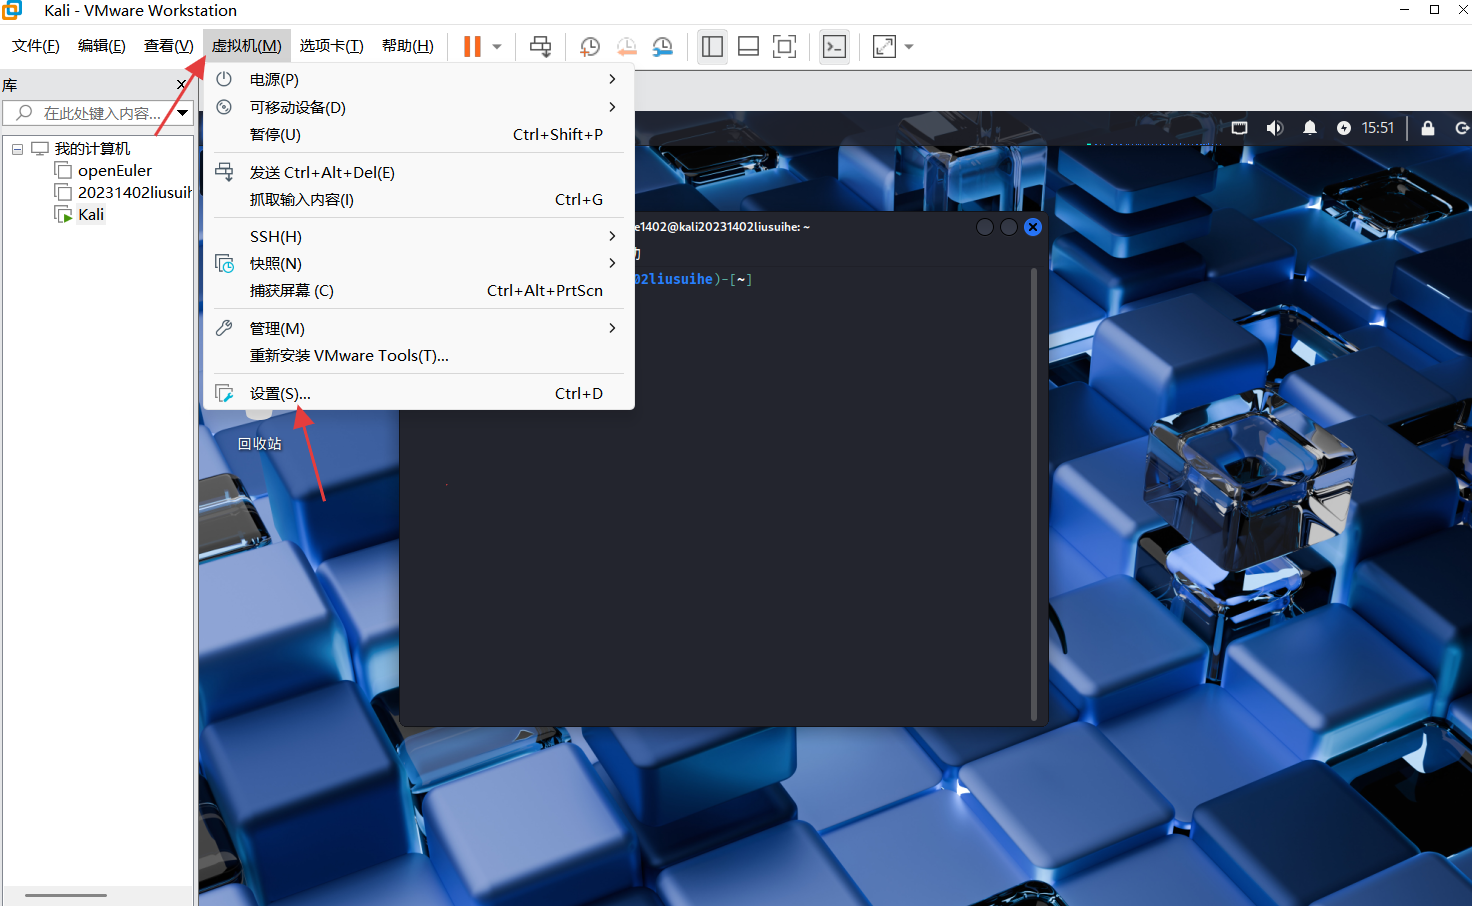Expand the SSH(H) submenu
1472x906 pixels.
[x=419, y=236]
